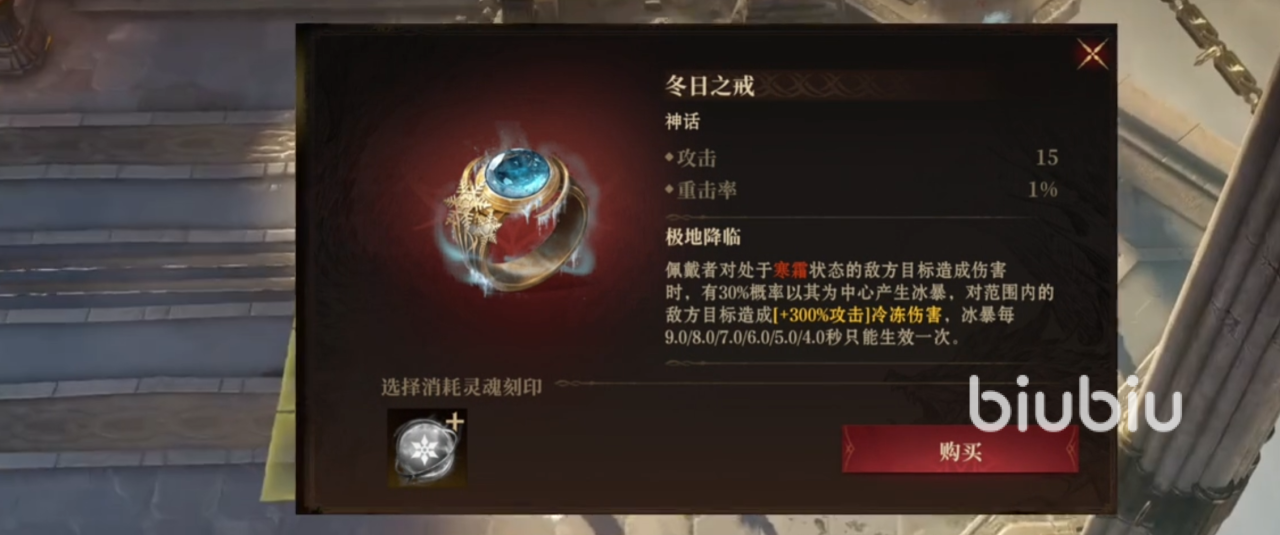This screenshot has width=1280, height=535.
Task: Click the 选择消耗灵魂刻印 label
Action: [x=461, y=386]
